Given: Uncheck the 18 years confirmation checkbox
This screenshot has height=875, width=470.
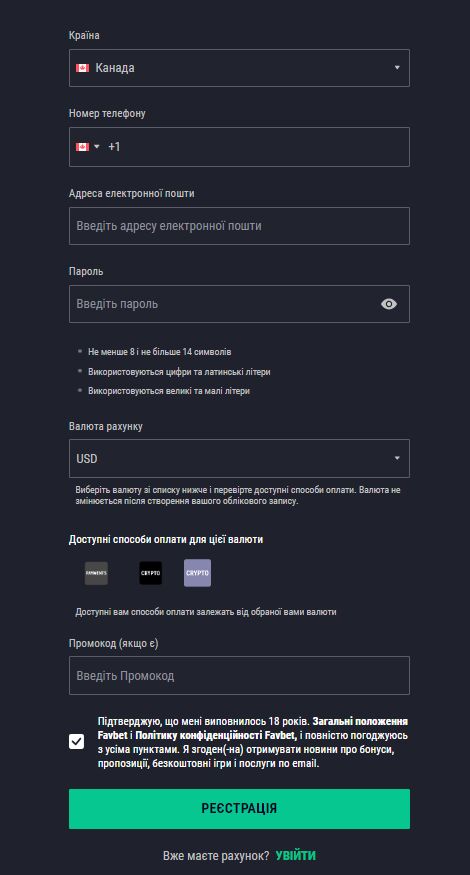Looking at the screenshot, I should click(x=76, y=742).
